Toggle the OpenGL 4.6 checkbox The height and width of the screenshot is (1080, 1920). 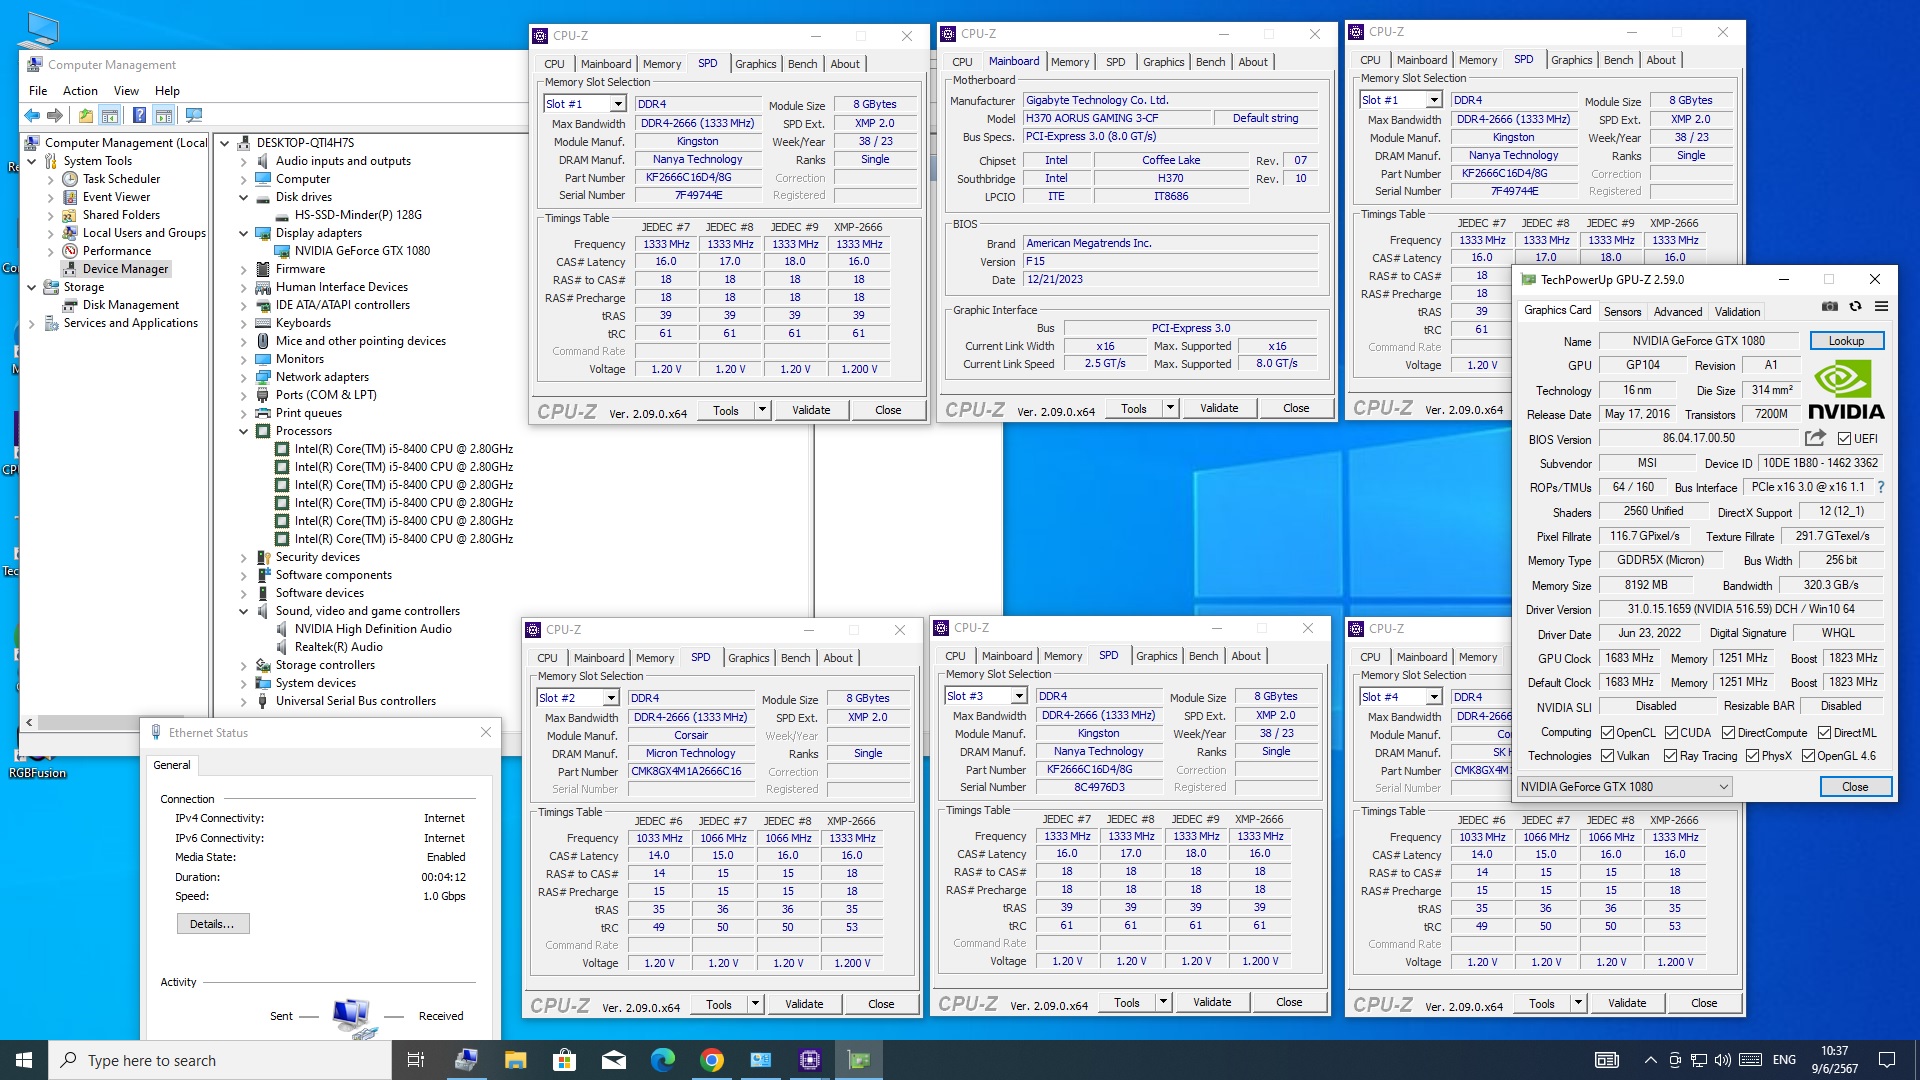1808,756
